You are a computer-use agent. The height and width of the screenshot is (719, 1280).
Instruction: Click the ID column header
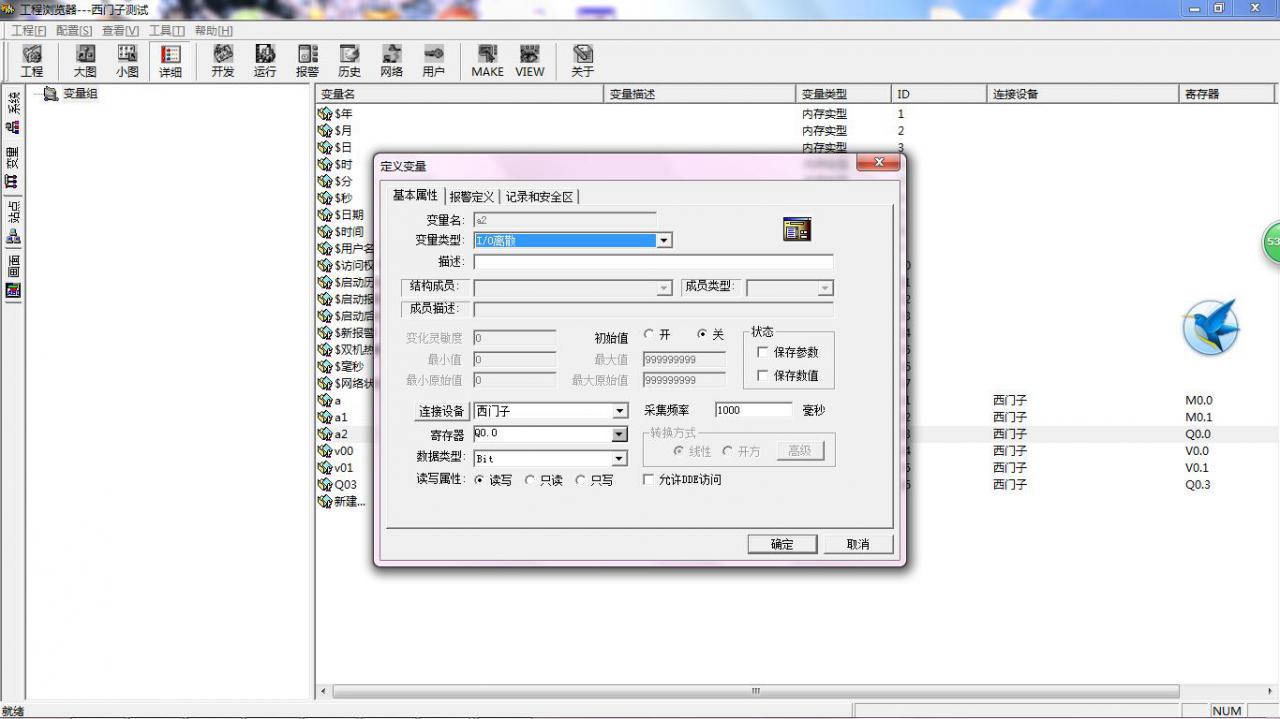click(939, 94)
